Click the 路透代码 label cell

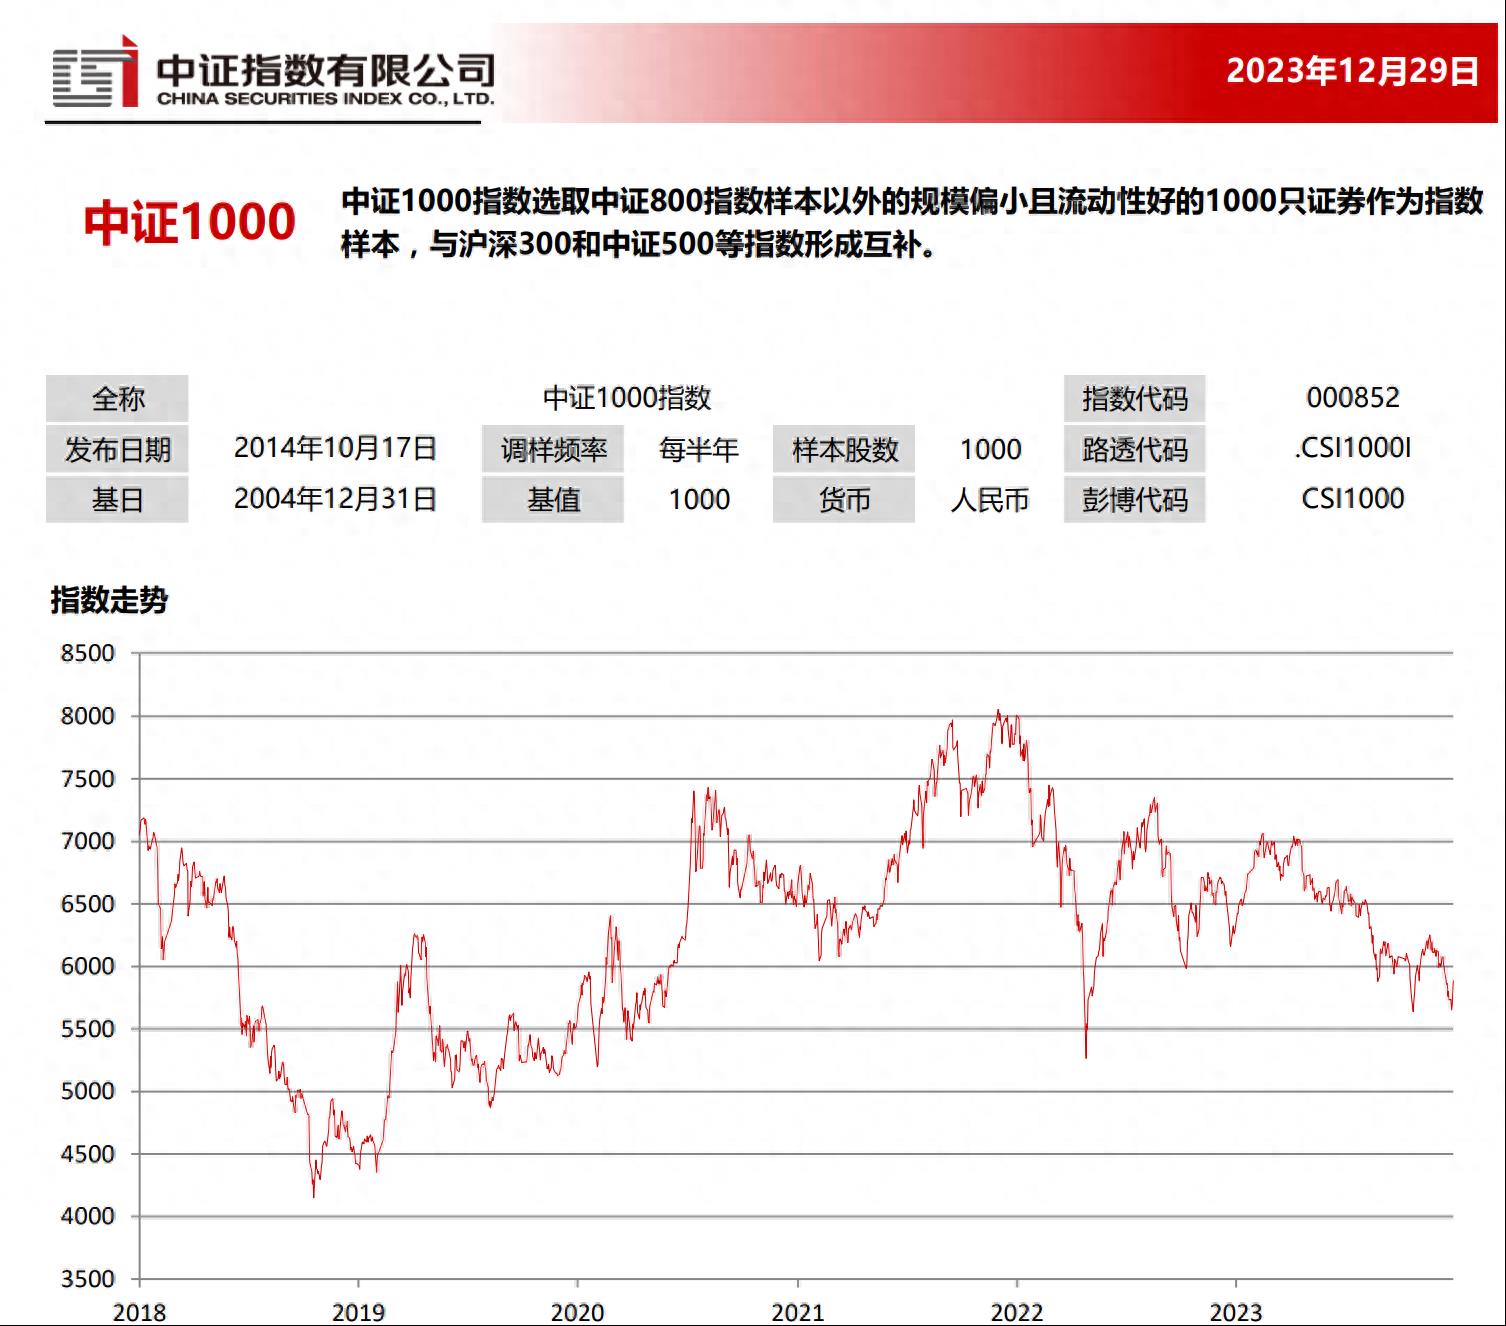[1134, 450]
